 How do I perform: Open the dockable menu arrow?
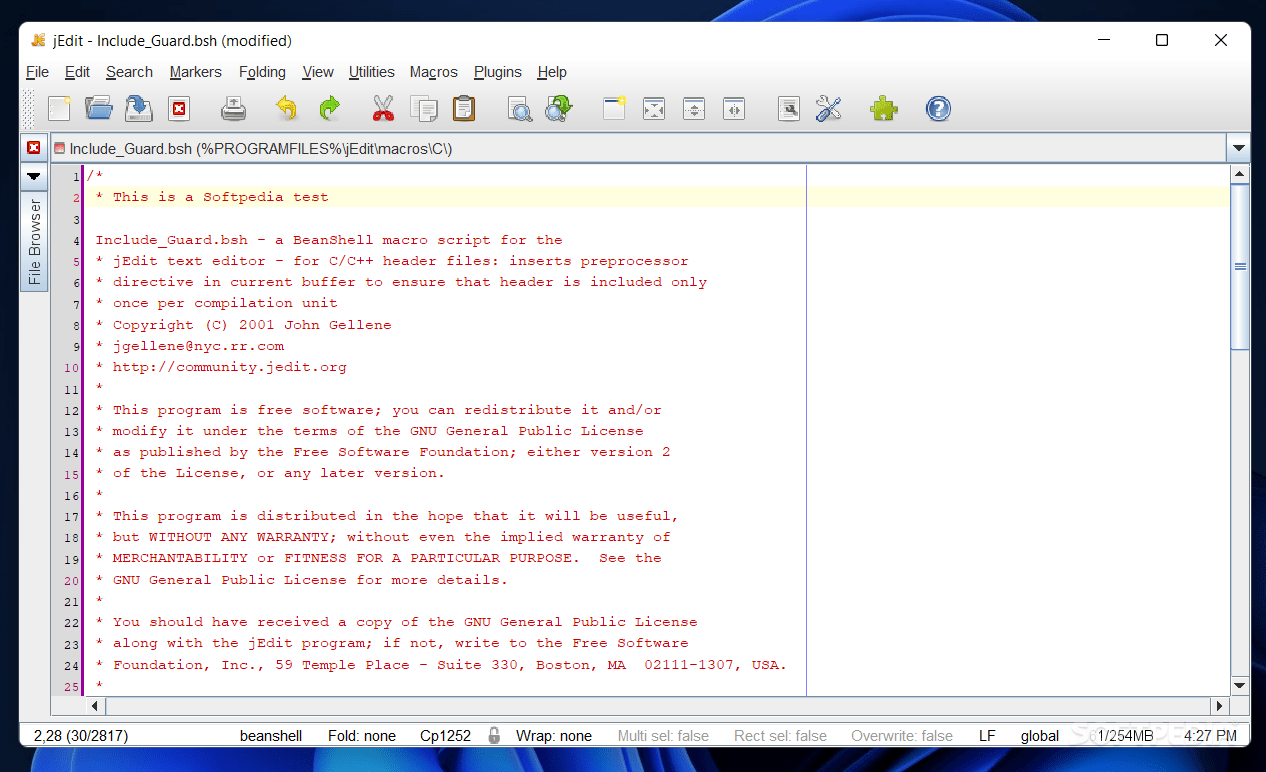(34, 176)
